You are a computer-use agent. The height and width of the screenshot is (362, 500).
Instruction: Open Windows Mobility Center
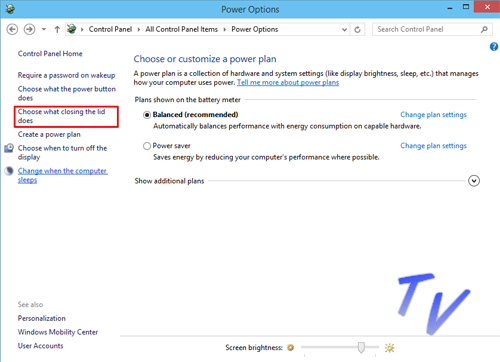[58, 332]
